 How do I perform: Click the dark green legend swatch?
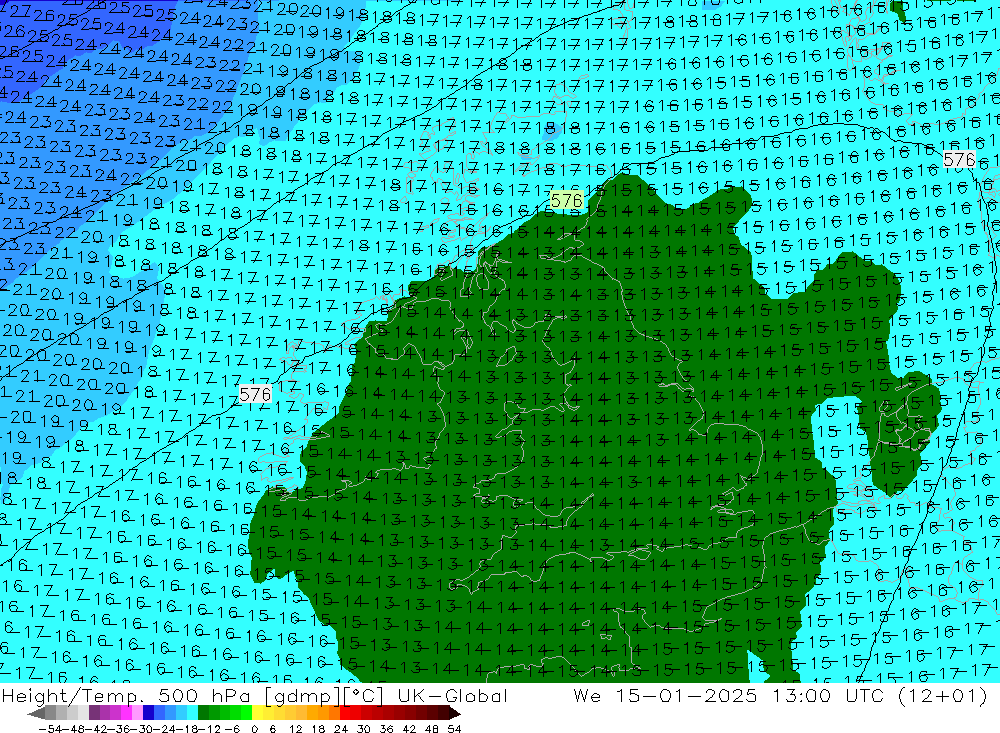pos(203,713)
